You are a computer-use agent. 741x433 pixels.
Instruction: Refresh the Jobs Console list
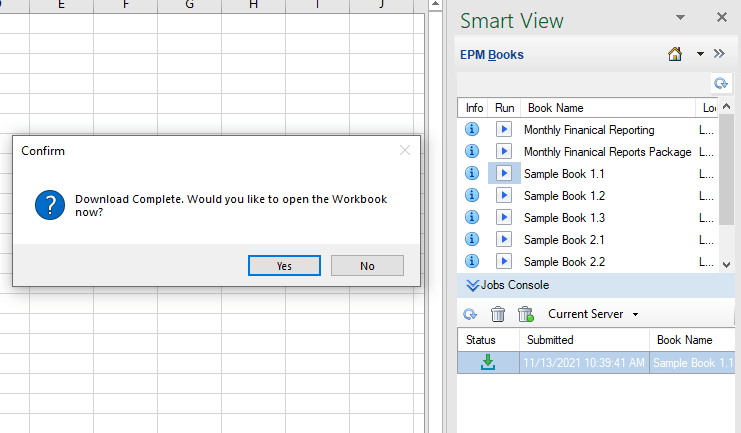[x=470, y=314]
